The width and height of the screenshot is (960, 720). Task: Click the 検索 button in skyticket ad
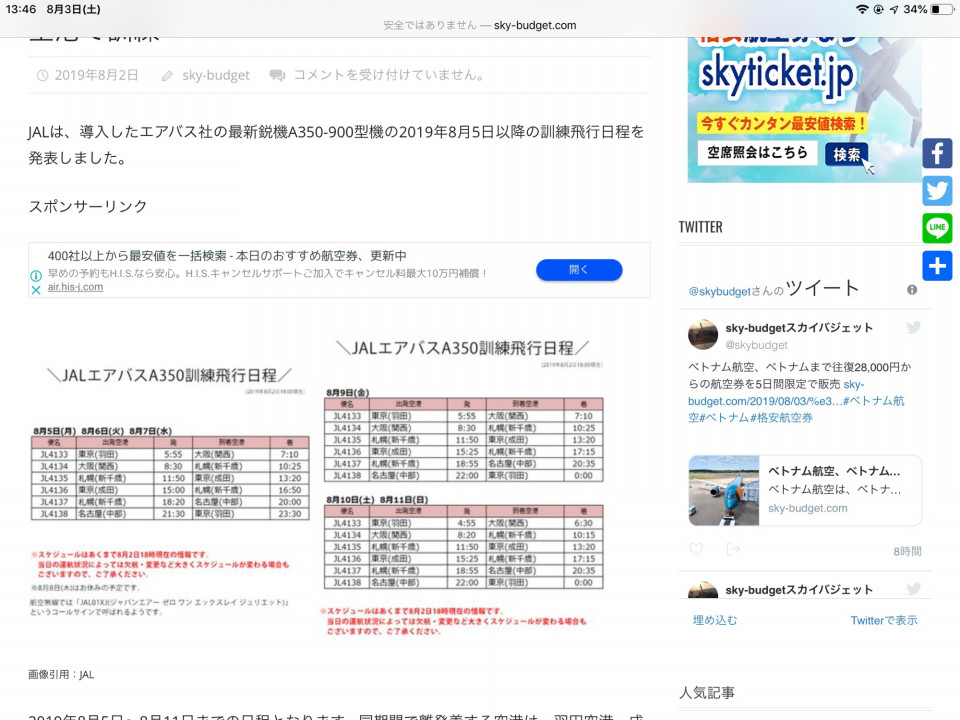coord(846,154)
